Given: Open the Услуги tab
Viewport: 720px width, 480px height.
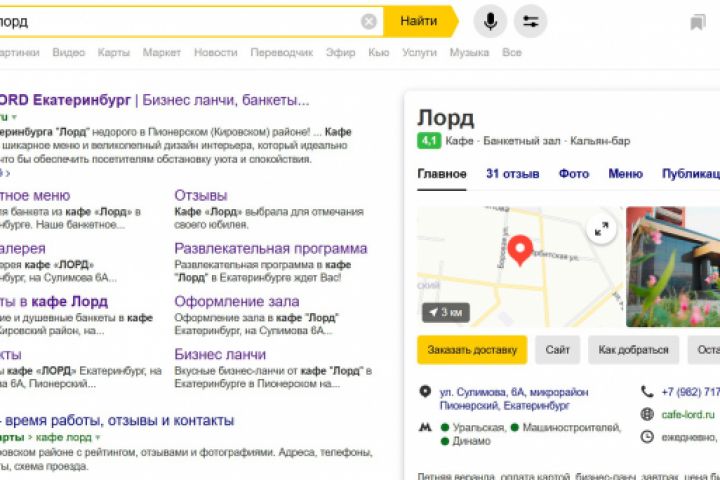Looking at the screenshot, I should [x=419, y=52].
